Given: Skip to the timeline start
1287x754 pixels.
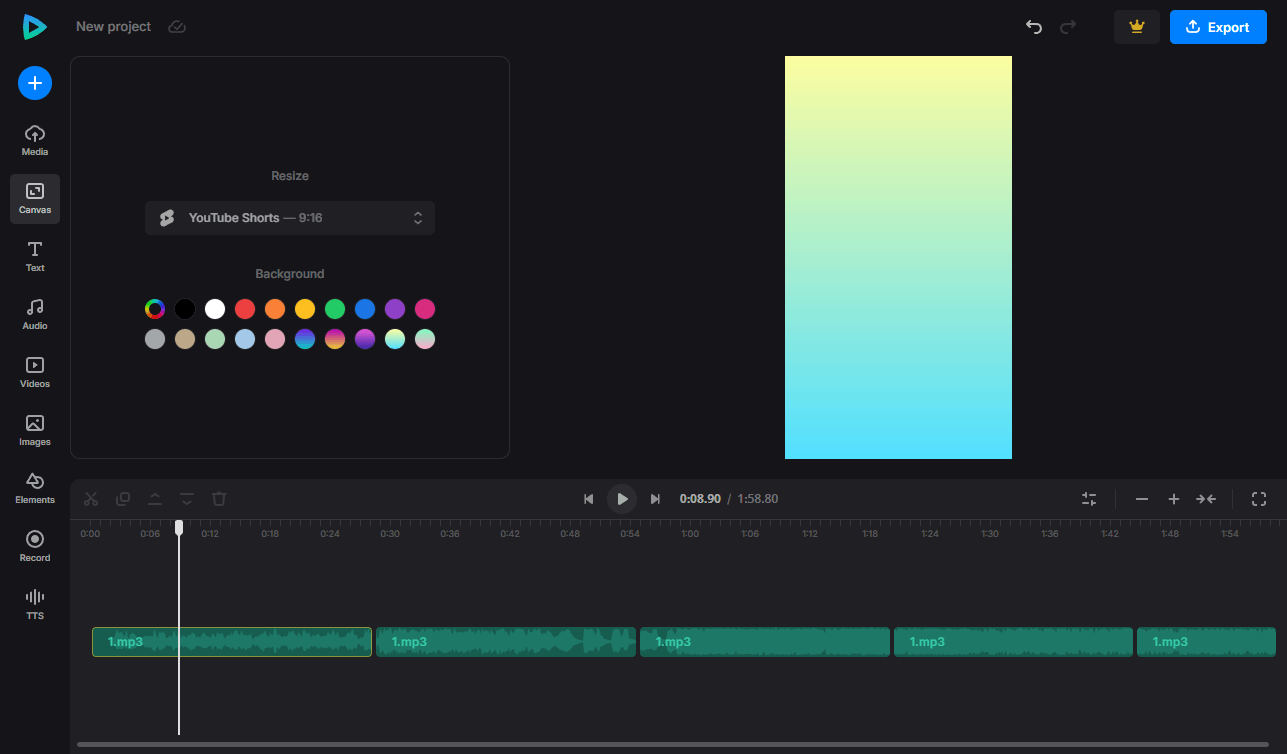Looking at the screenshot, I should [x=589, y=498].
